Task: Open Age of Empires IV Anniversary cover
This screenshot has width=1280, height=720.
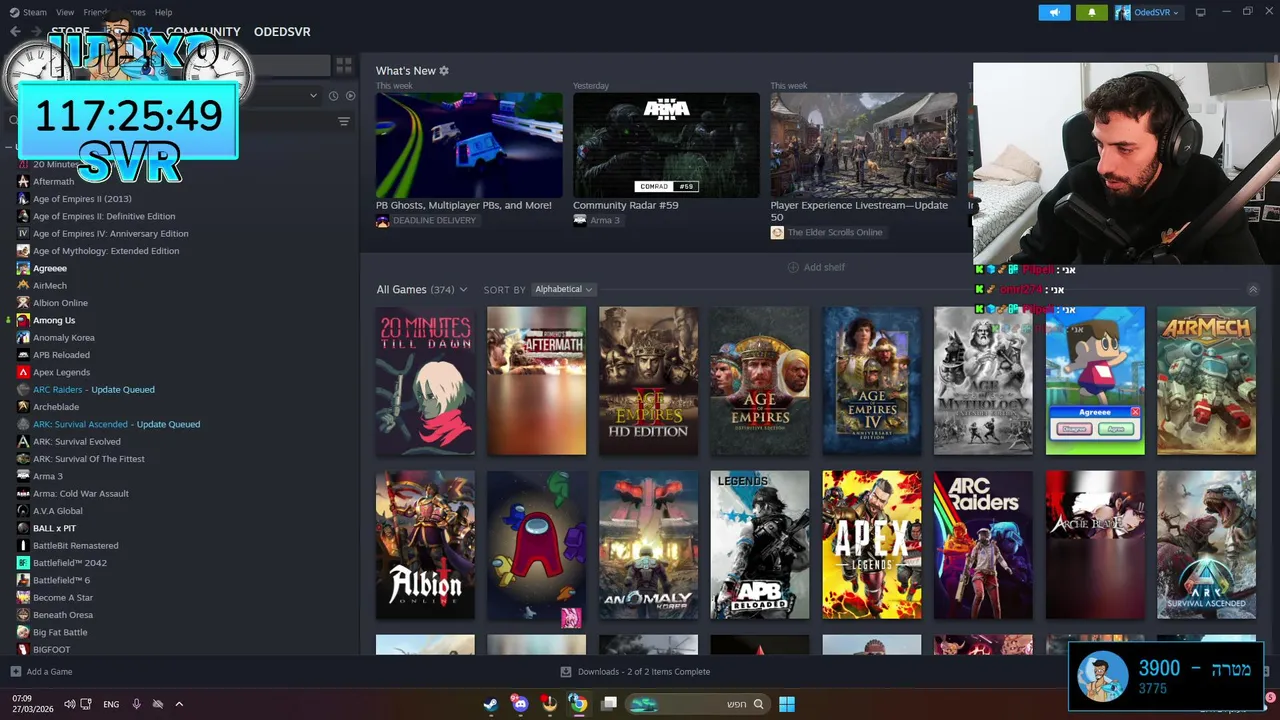Action: [872, 380]
